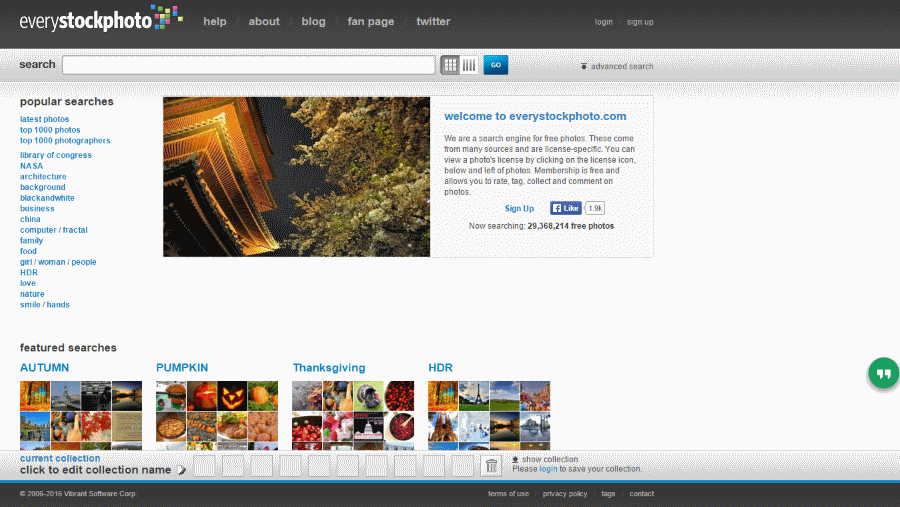
Task: Open the PUMPKIN featured search
Action: (182, 367)
